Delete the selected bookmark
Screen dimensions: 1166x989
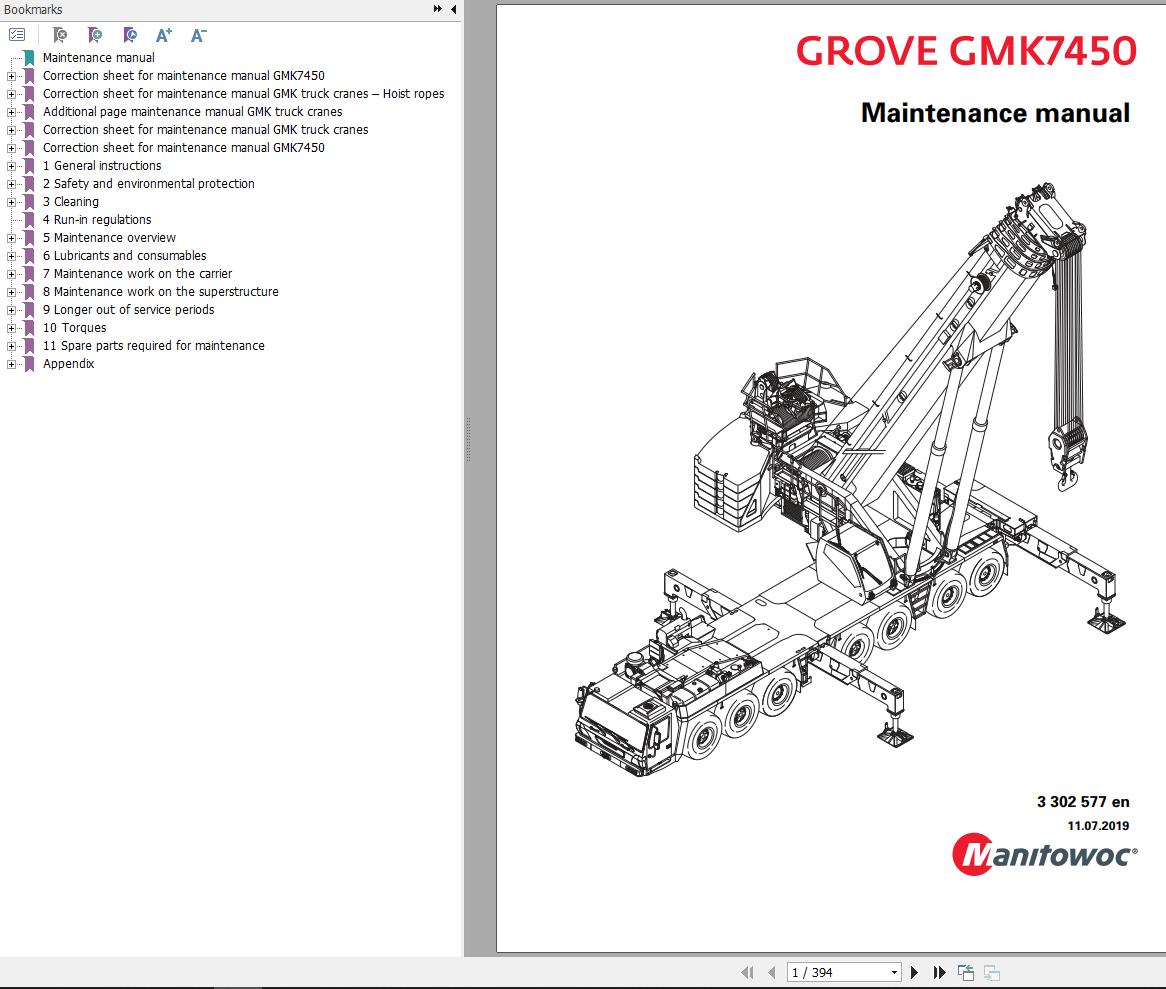[59, 35]
